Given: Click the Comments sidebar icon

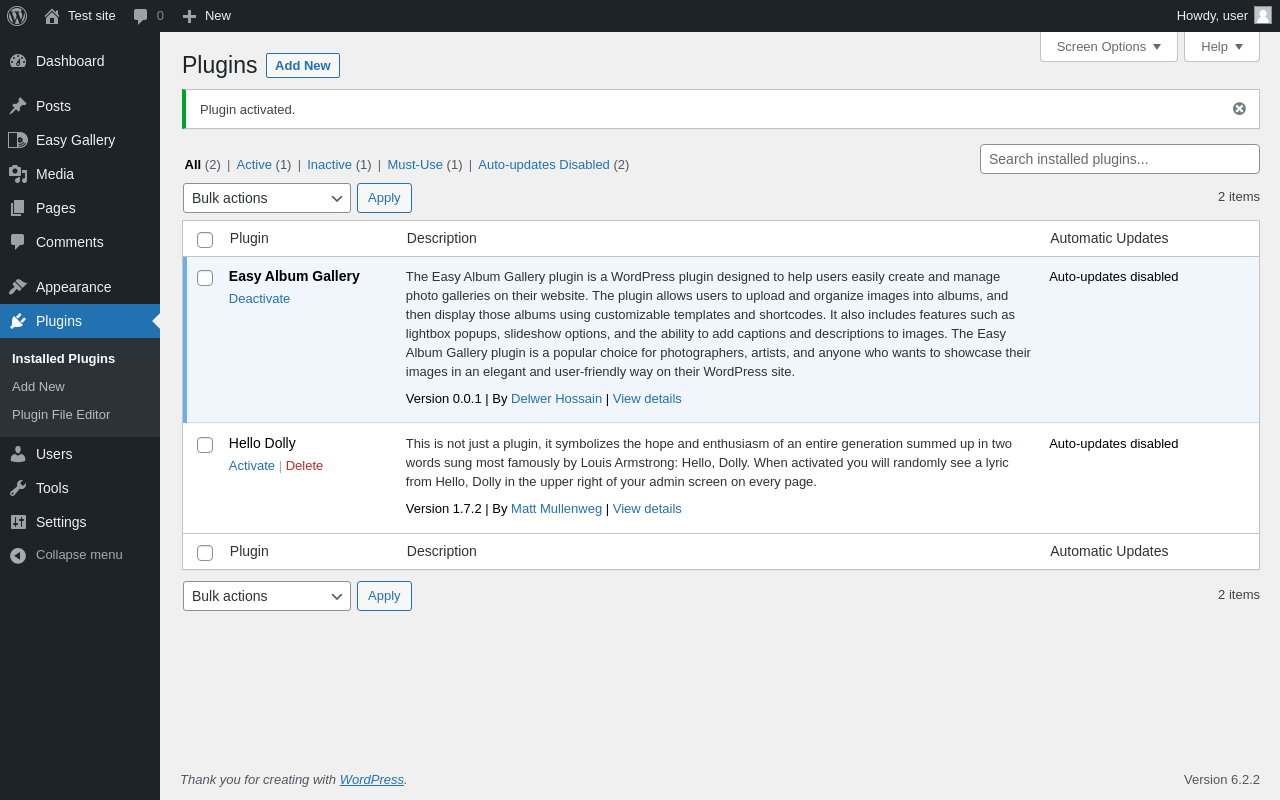Looking at the screenshot, I should pyautogui.click(x=18, y=242).
